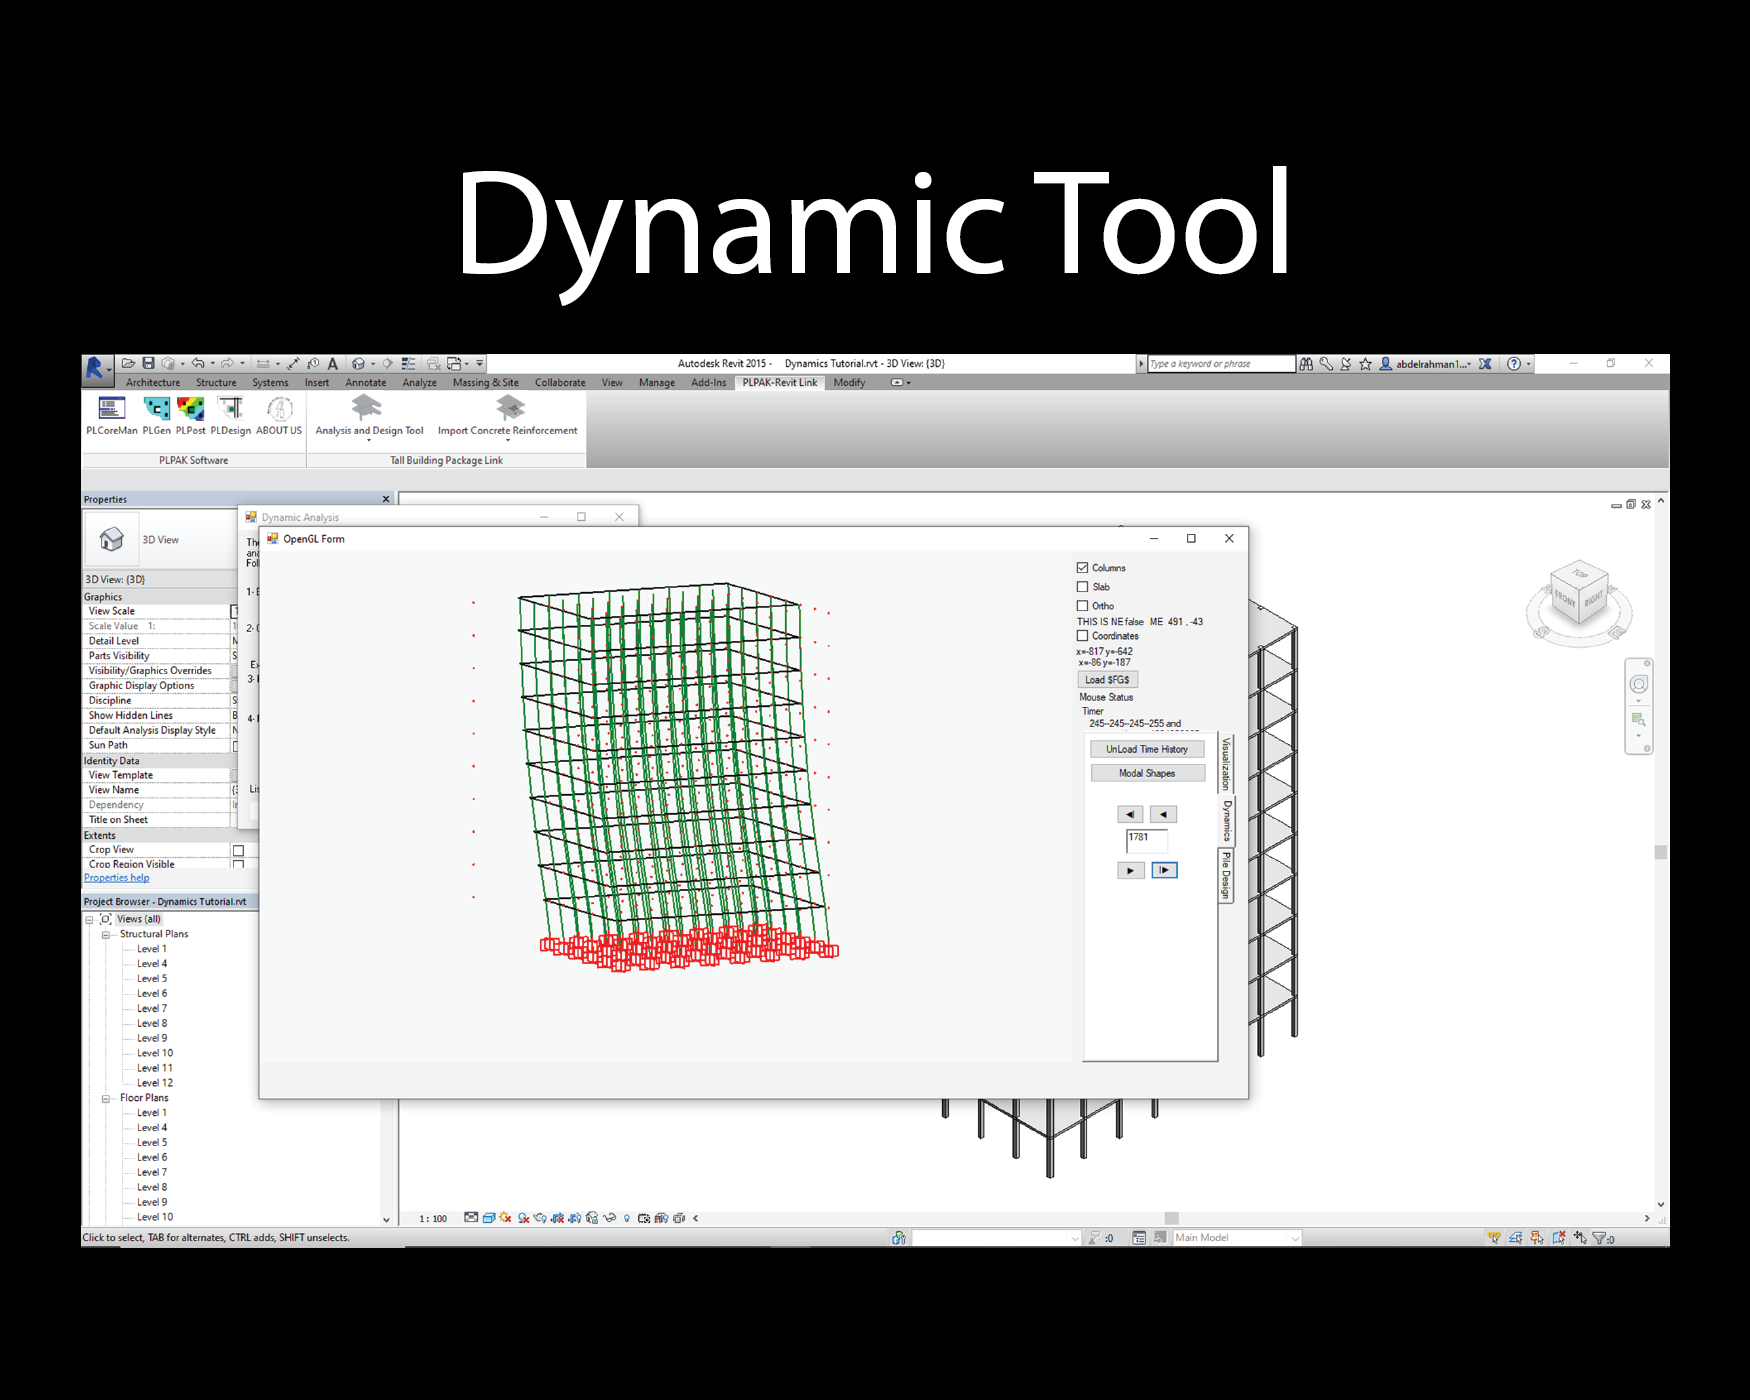Click the Revit save icon

click(148, 363)
